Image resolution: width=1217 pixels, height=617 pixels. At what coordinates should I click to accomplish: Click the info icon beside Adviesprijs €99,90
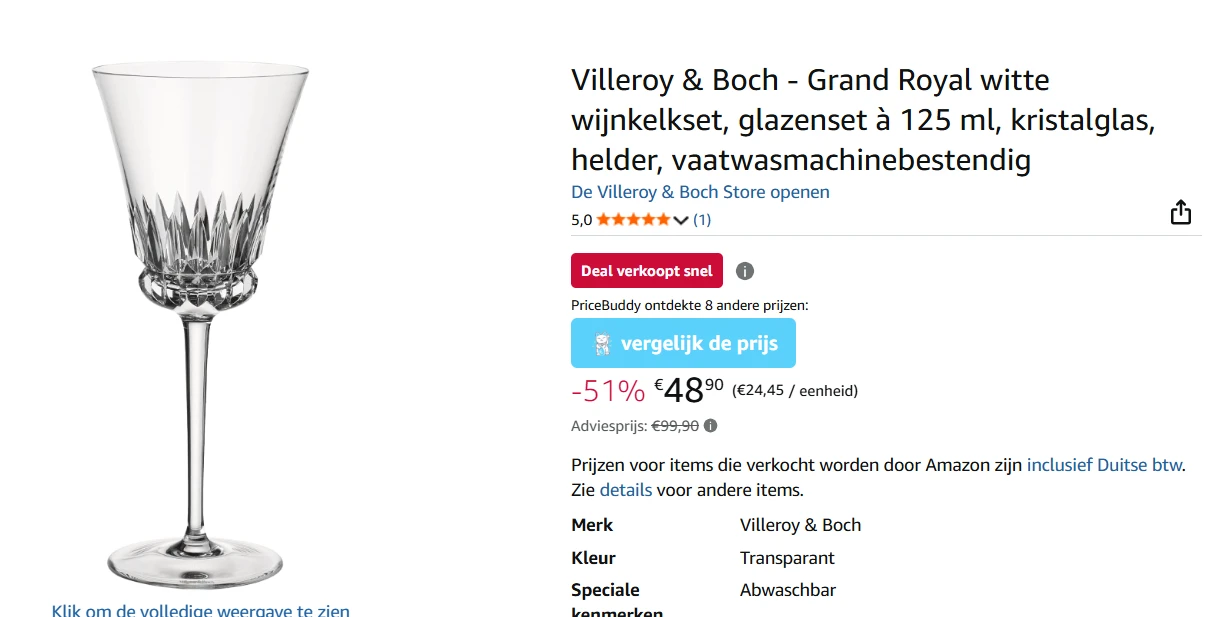[x=710, y=426]
